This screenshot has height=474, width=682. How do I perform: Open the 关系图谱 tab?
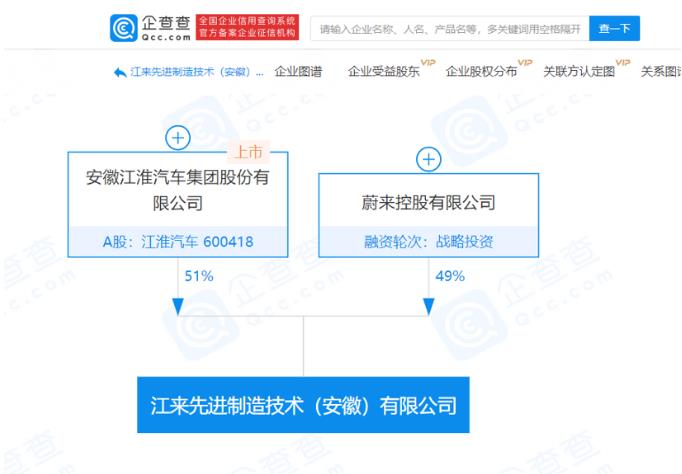(660, 72)
